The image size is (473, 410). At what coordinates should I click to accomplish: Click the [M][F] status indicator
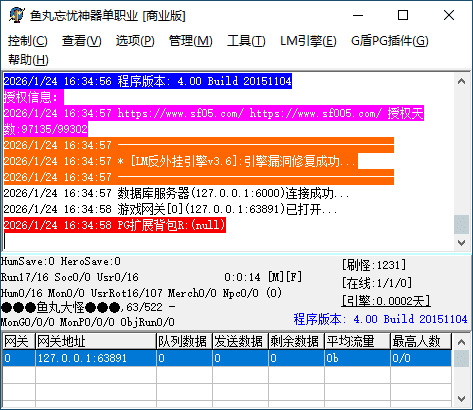pos(285,277)
